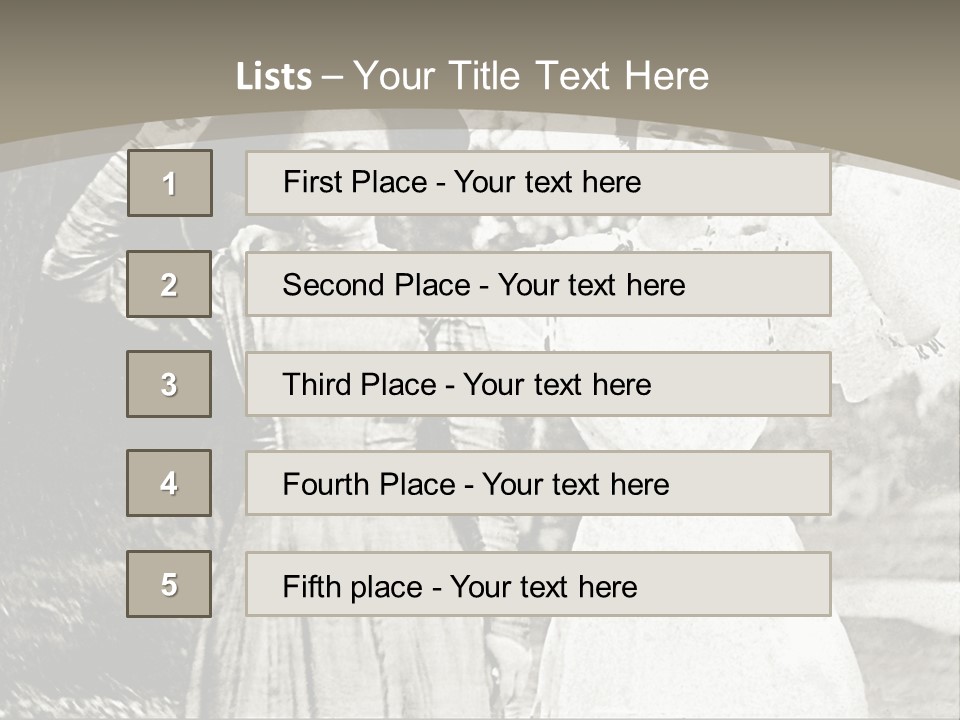Place cursor on "Third" in list item three
The height and width of the screenshot is (720, 960).
314,385
